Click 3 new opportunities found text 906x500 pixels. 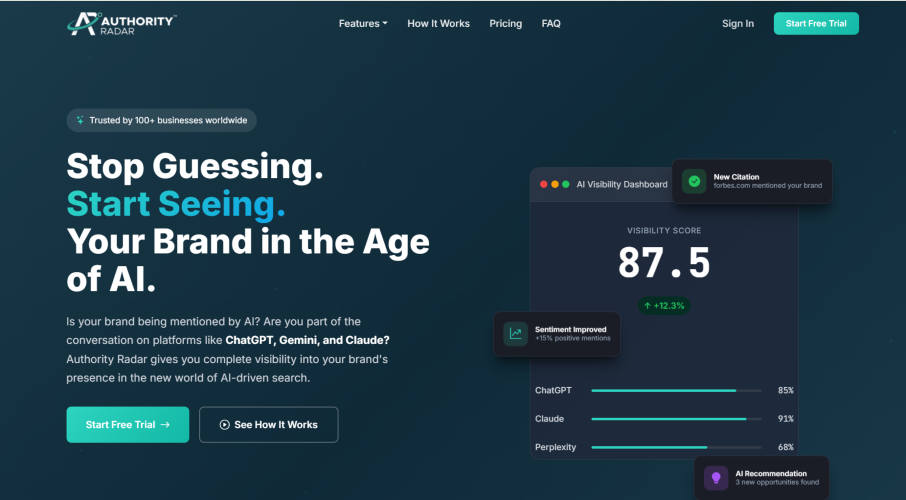coord(777,482)
